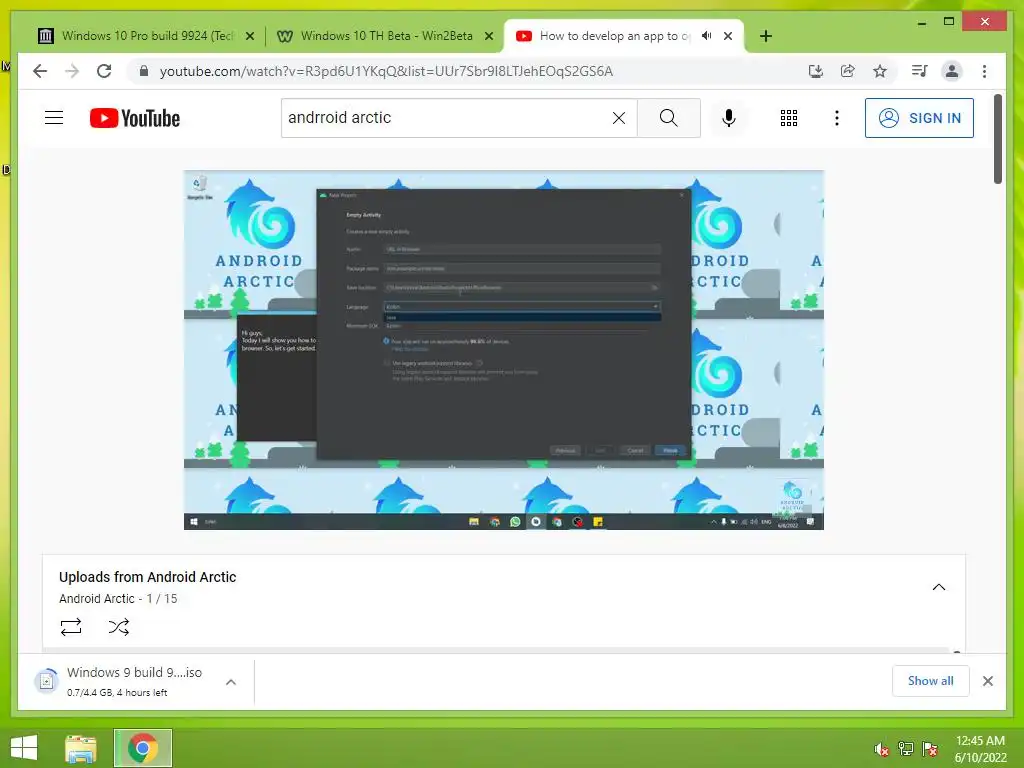Image resolution: width=1024 pixels, height=768 pixels.
Task: Go forward with the browser arrow
Action: (72, 71)
